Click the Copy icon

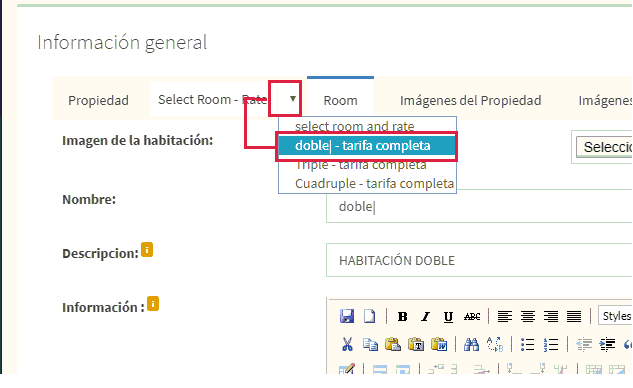(x=370, y=344)
